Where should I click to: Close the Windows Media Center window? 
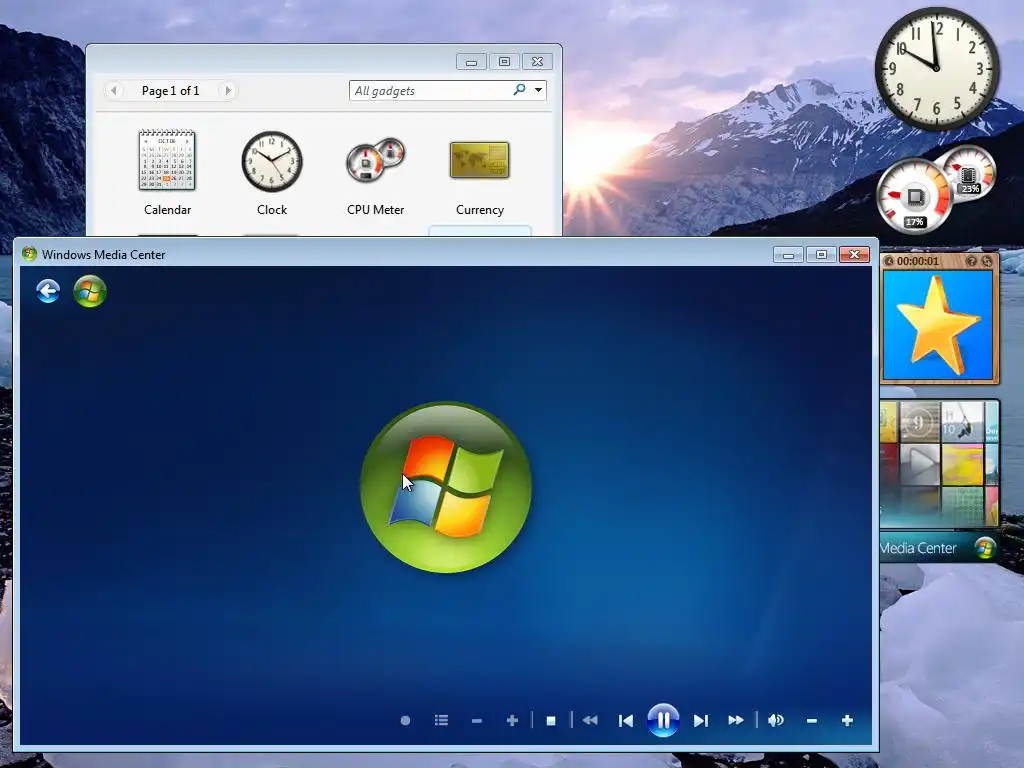(854, 255)
